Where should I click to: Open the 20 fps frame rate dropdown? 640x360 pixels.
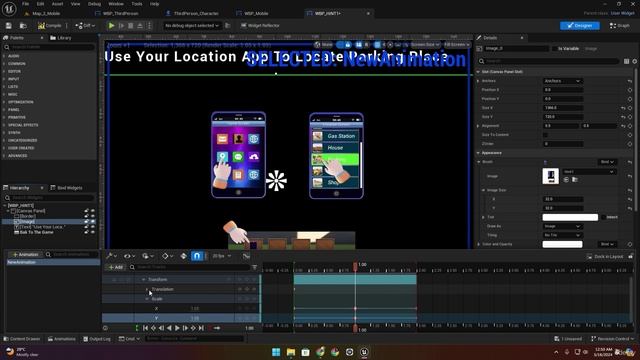click(221, 256)
